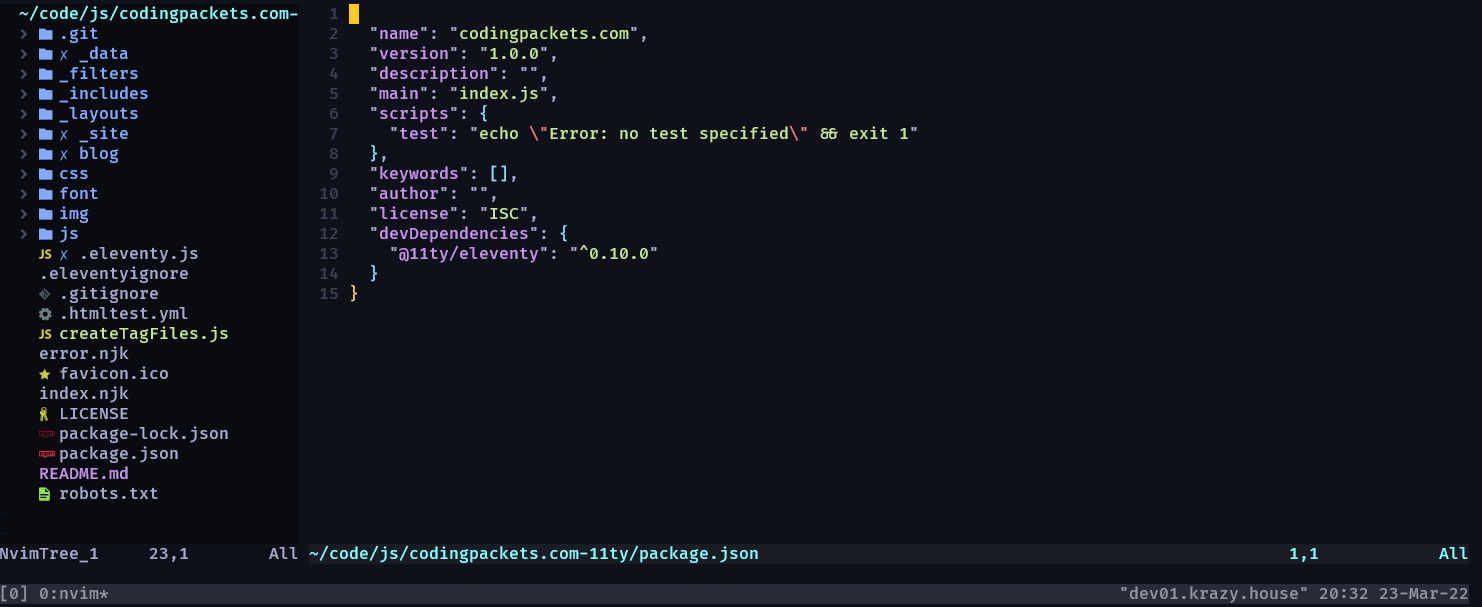Expand the _includes folder arrow
Image resolution: width=1482 pixels, height=607 pixels.
(x=24, y=94)
